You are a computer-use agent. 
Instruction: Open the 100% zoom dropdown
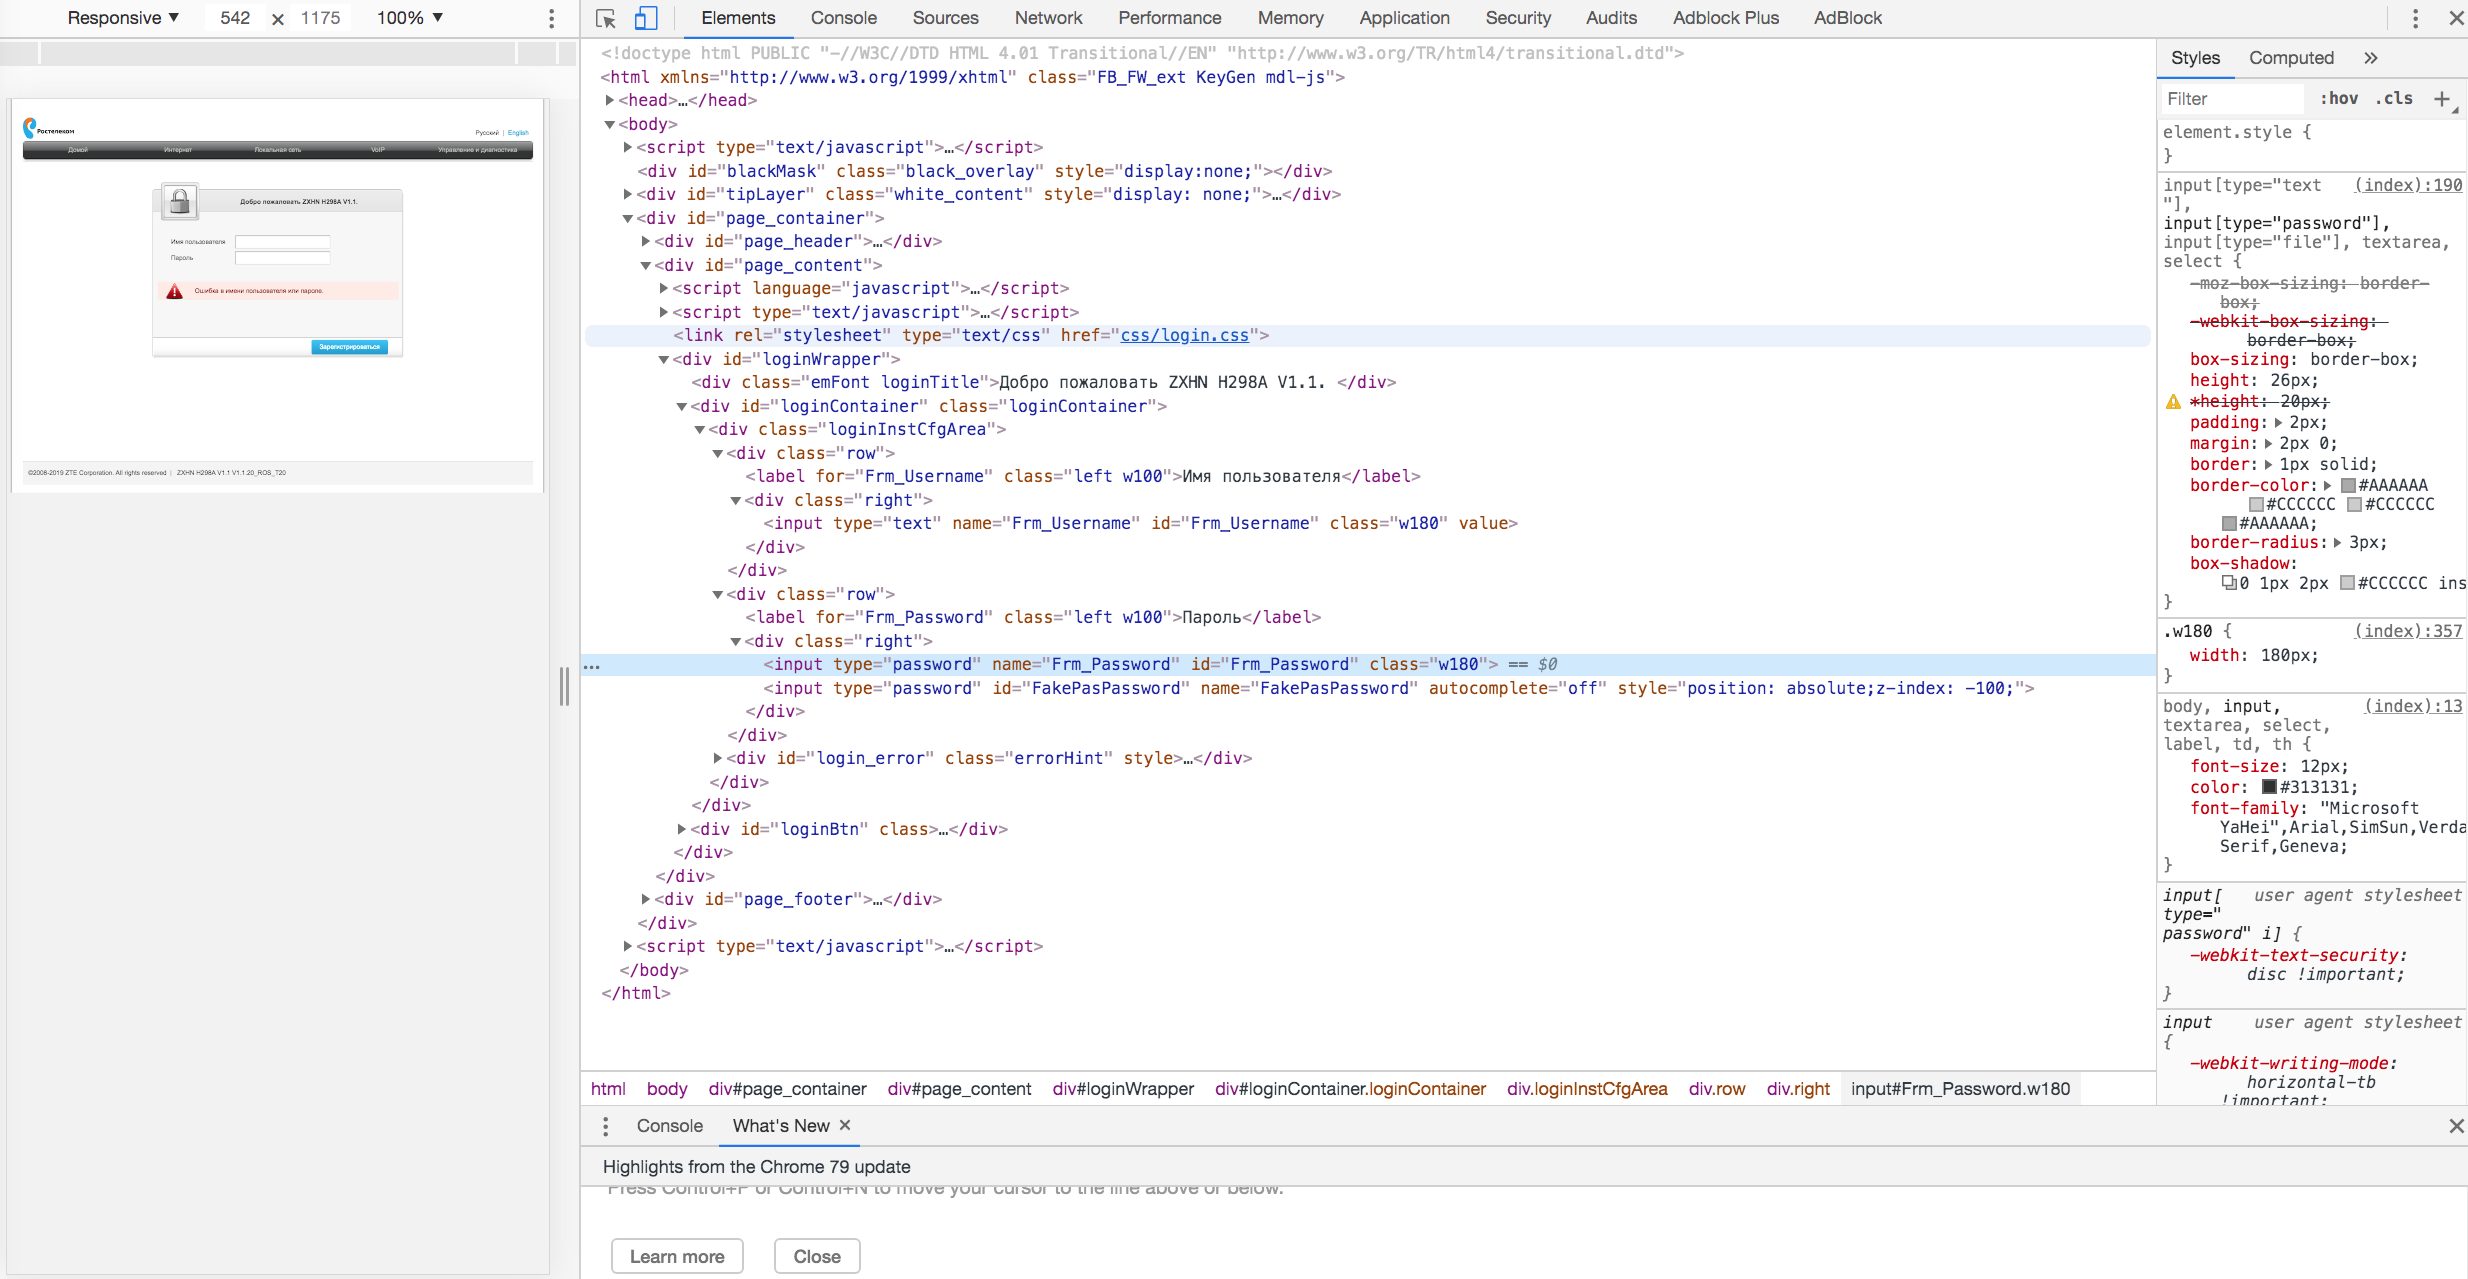[x=410, y=18]
